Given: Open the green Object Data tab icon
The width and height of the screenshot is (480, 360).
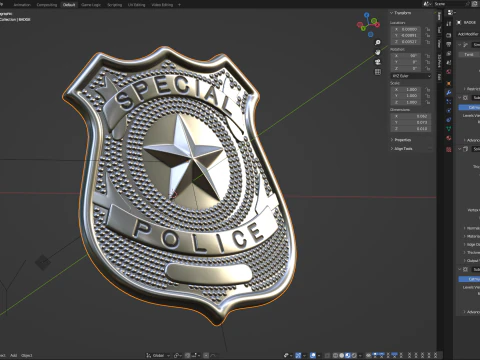Looking at the screenshot, I should coord(449,128).
